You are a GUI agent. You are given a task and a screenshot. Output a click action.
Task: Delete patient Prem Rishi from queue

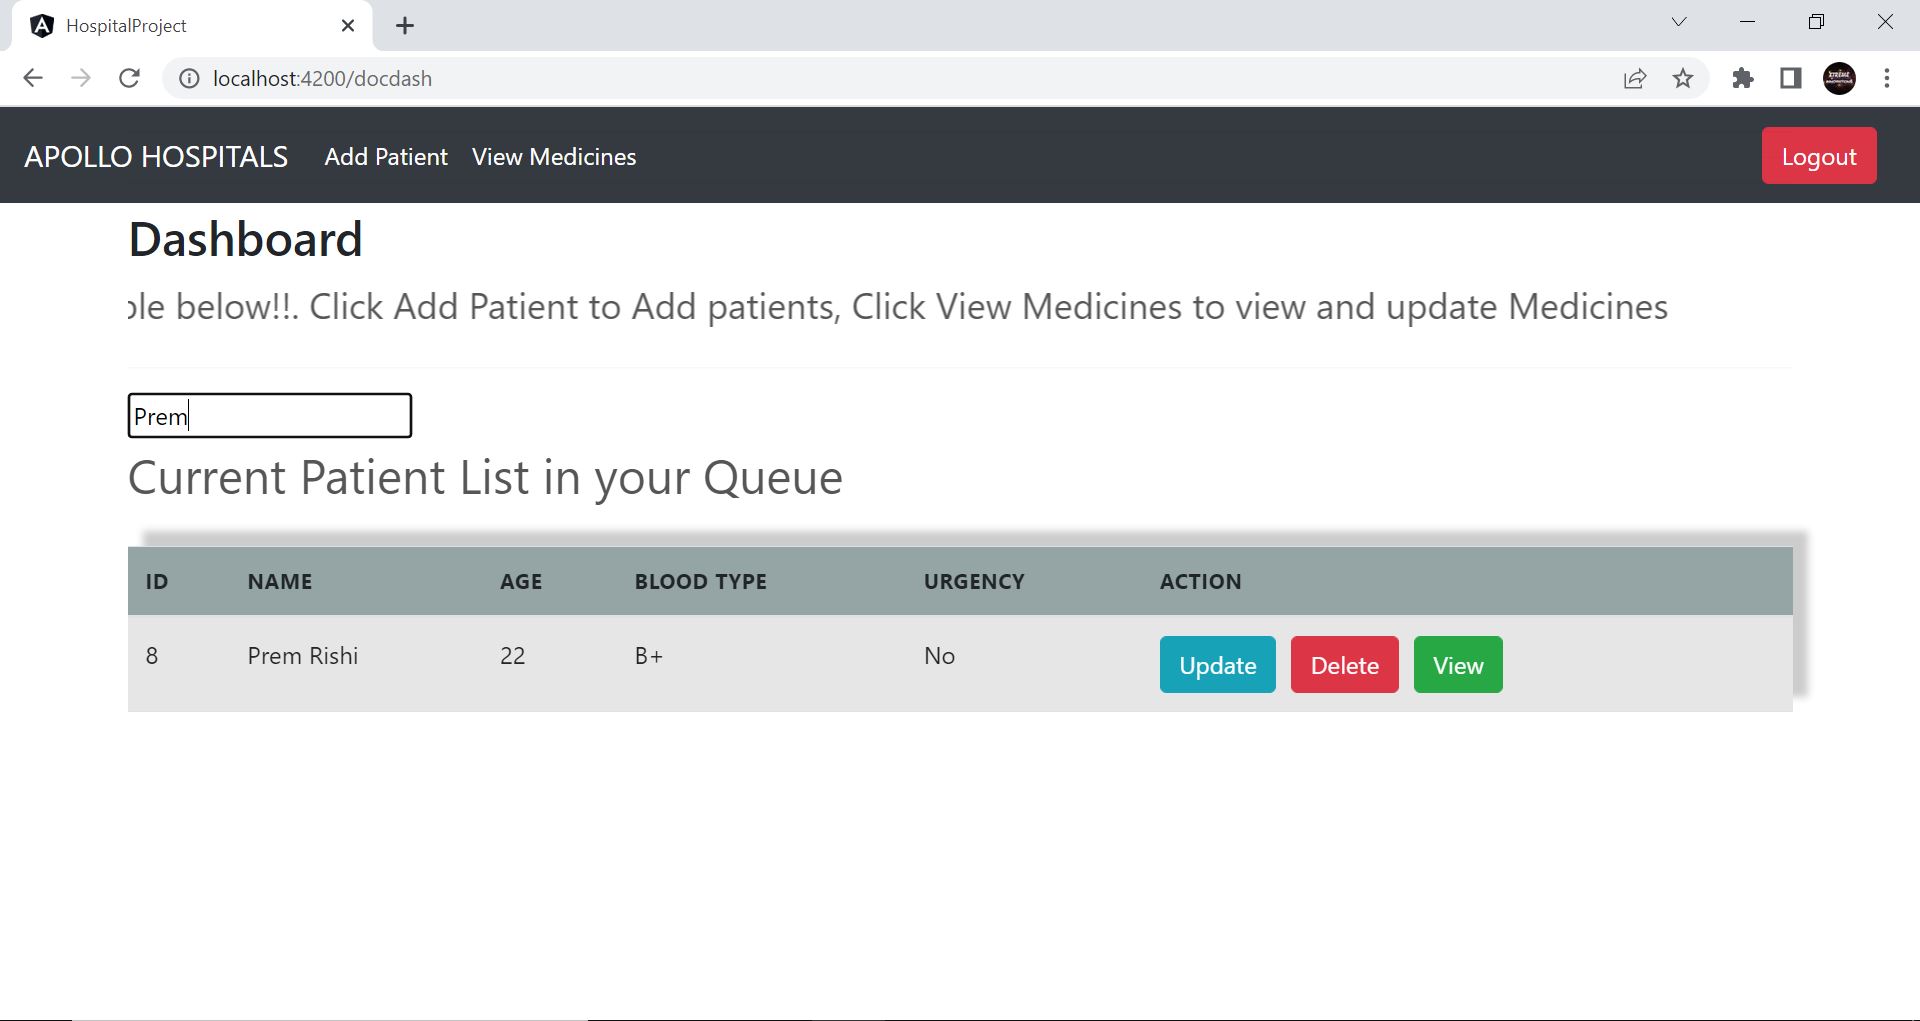tap(1344, 665)
